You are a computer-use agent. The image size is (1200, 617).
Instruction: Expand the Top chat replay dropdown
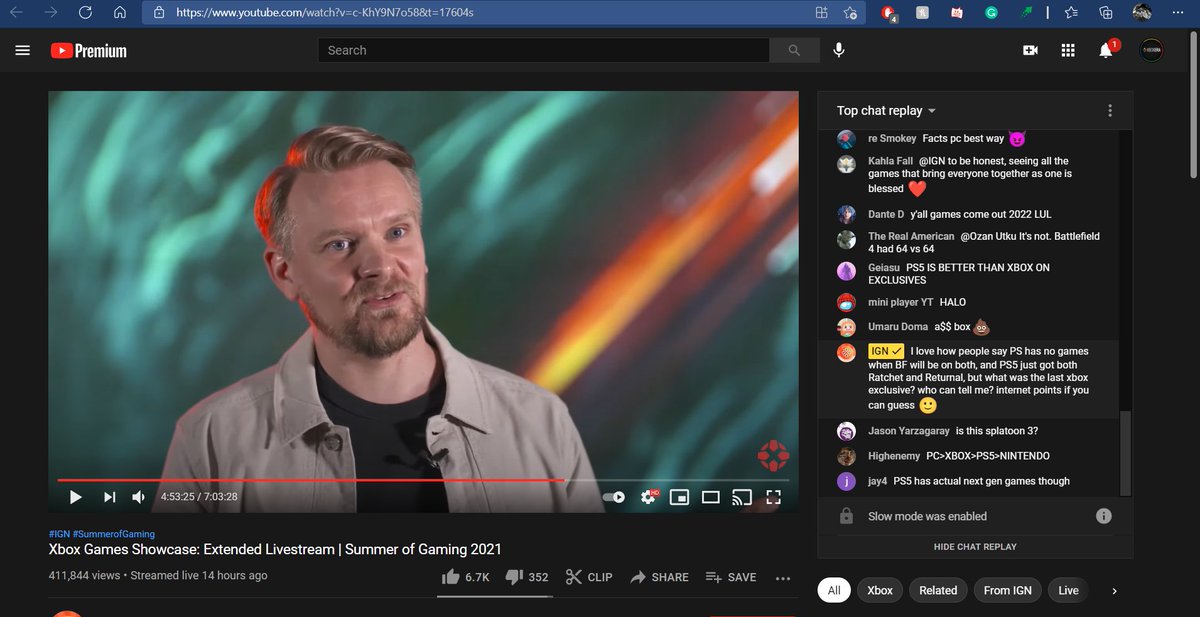click(x=887, y=111)
